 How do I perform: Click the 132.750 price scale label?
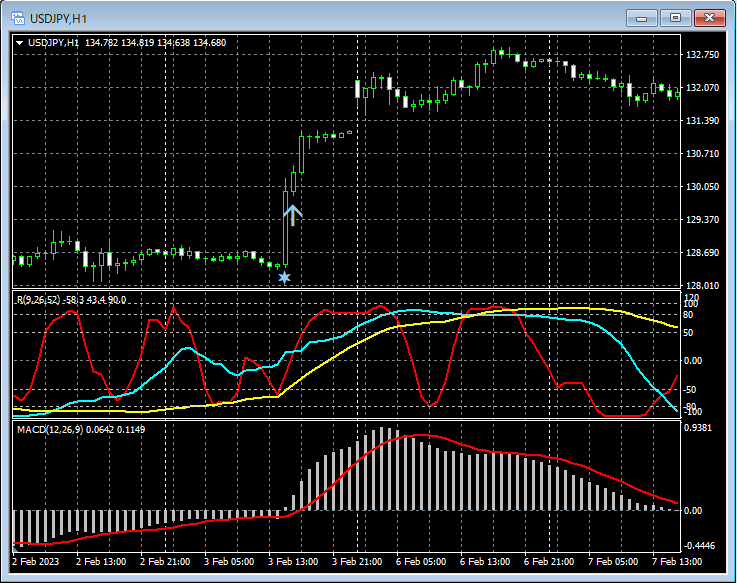click(704, 54)
